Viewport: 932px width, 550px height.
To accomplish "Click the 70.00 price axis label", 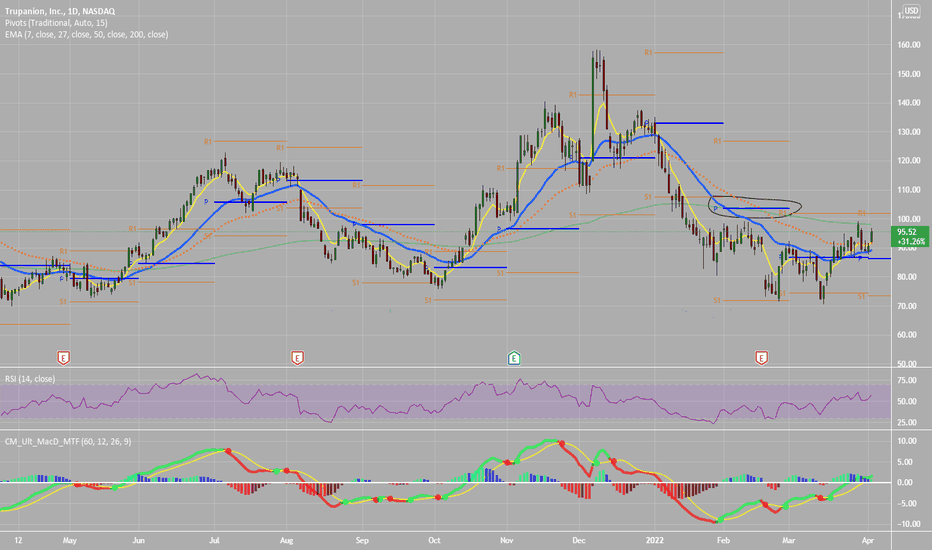I will pyautogui.click(x=907, y=306).
